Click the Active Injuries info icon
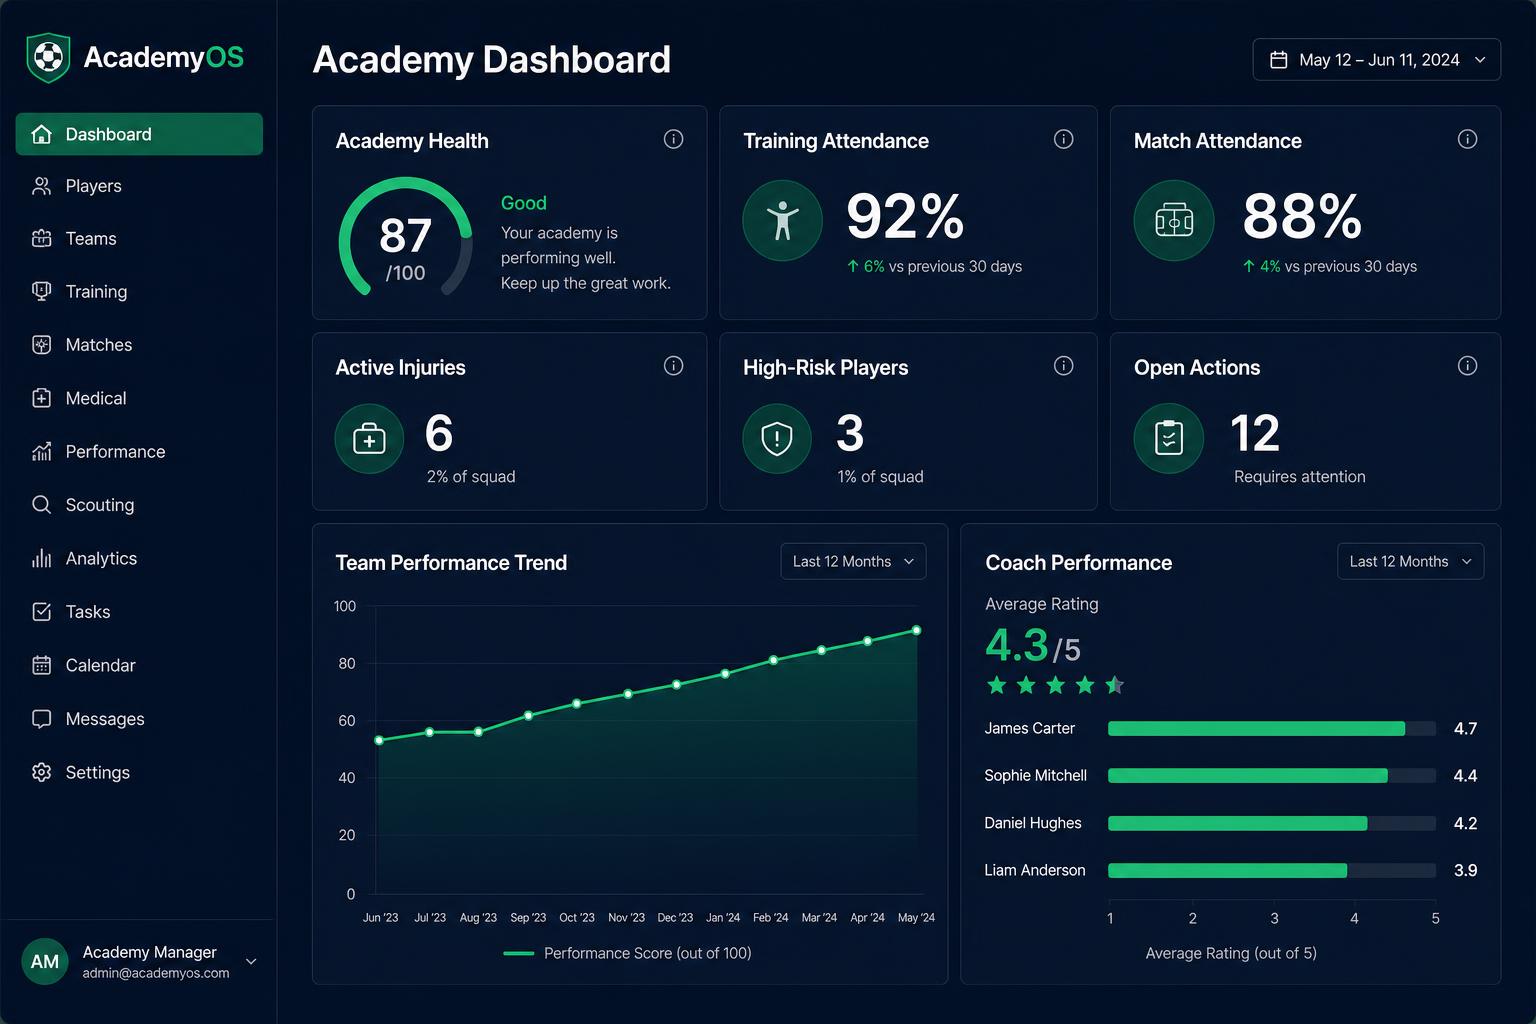The image size is (1536, 1024). point(674,366)
